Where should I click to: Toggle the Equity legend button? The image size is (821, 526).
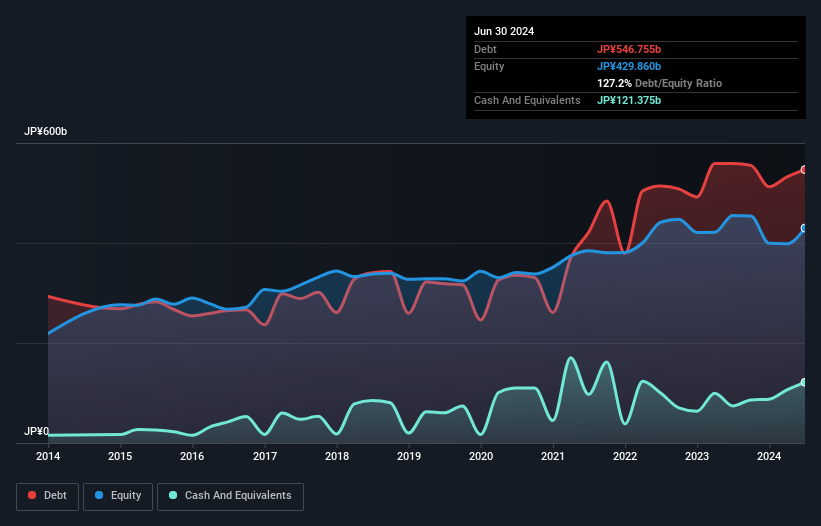click(x=118, y=496)
